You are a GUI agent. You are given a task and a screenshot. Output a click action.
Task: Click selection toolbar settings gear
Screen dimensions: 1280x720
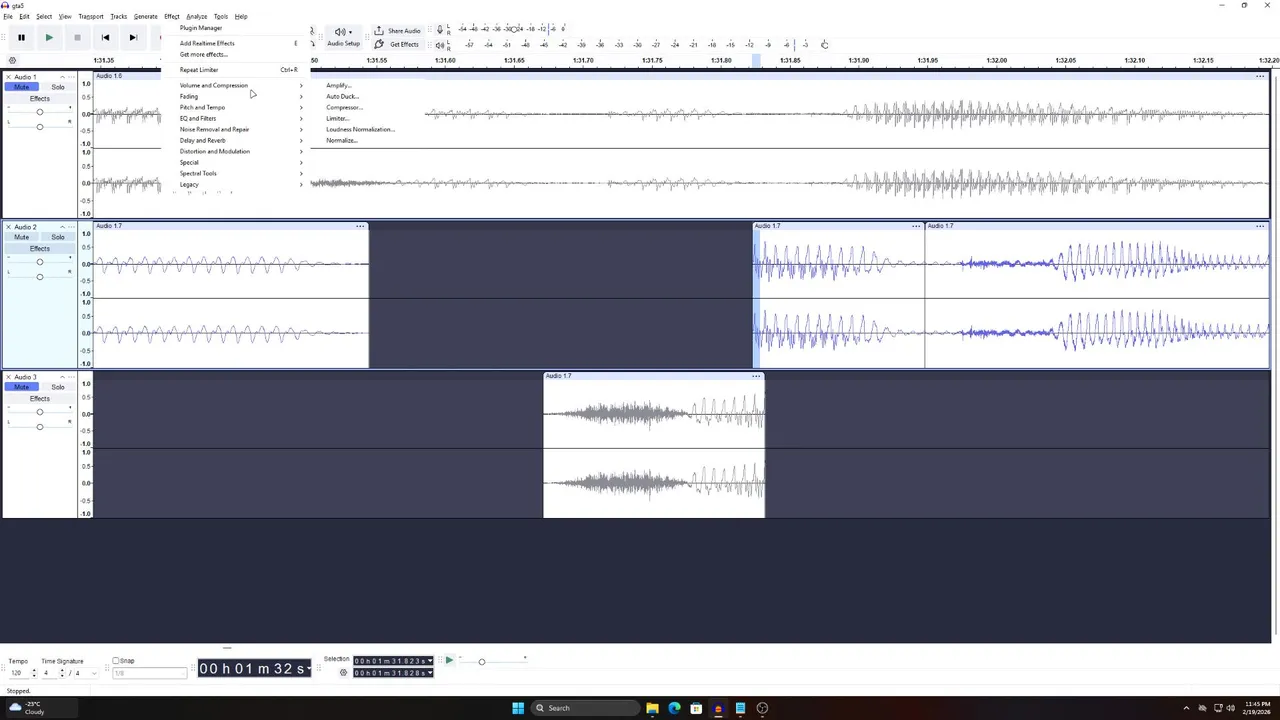[x=343, y=673]
